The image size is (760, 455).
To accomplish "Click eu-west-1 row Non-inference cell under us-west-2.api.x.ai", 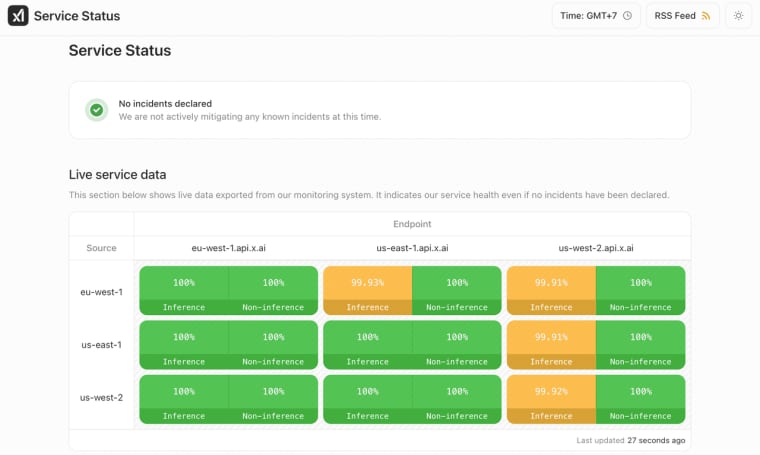I will (x=640, y=291).
